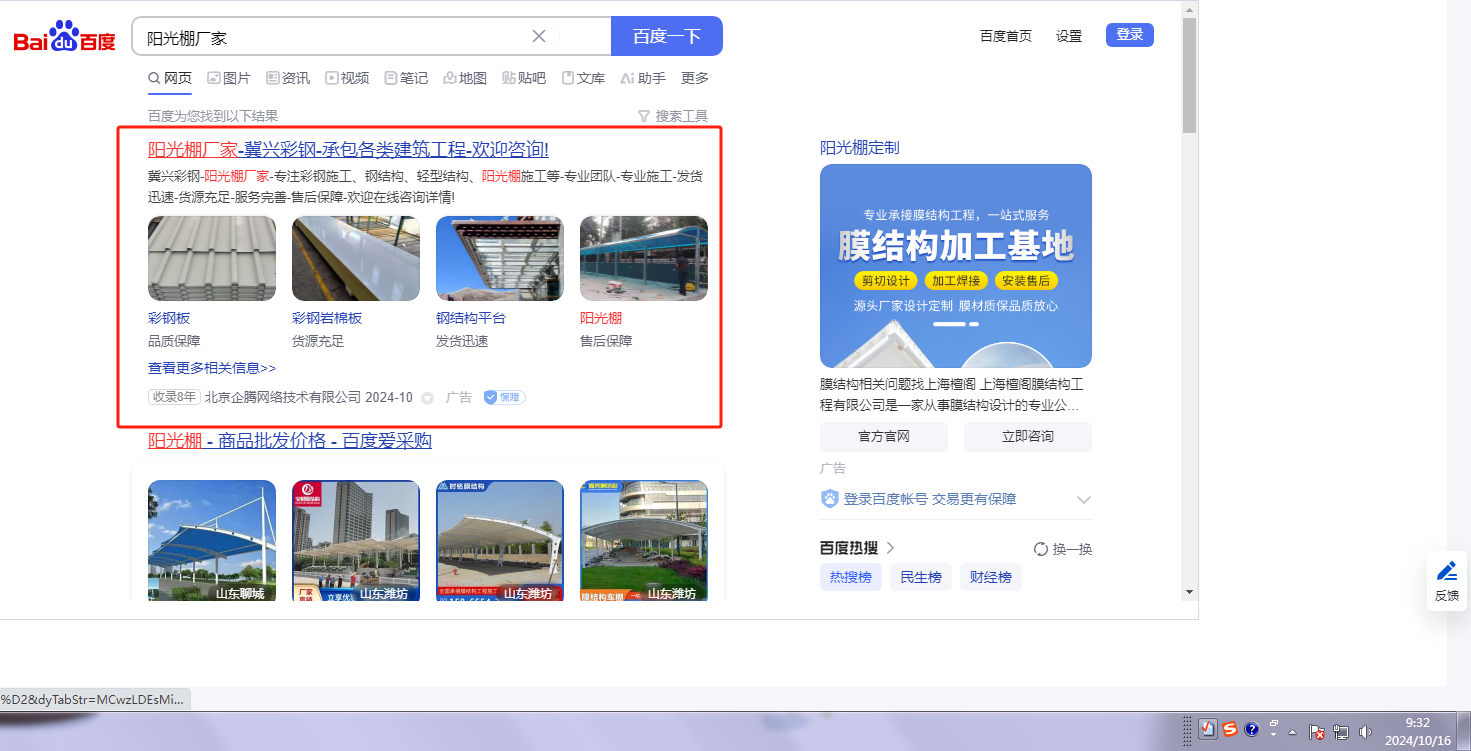Click the 9:32 taskbar clock
This screenshot has width=1471, height=751.
[1418, 731]
